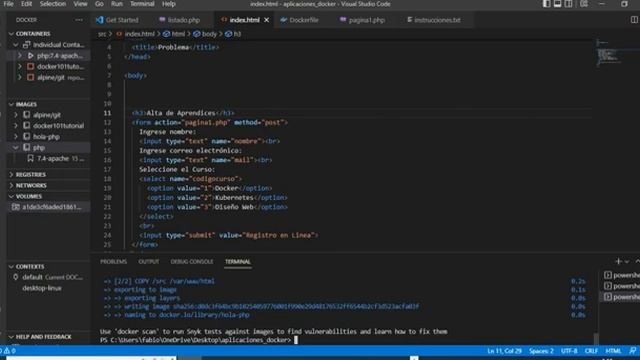Expand the php:7.4-apache container

tap(20, 56)
